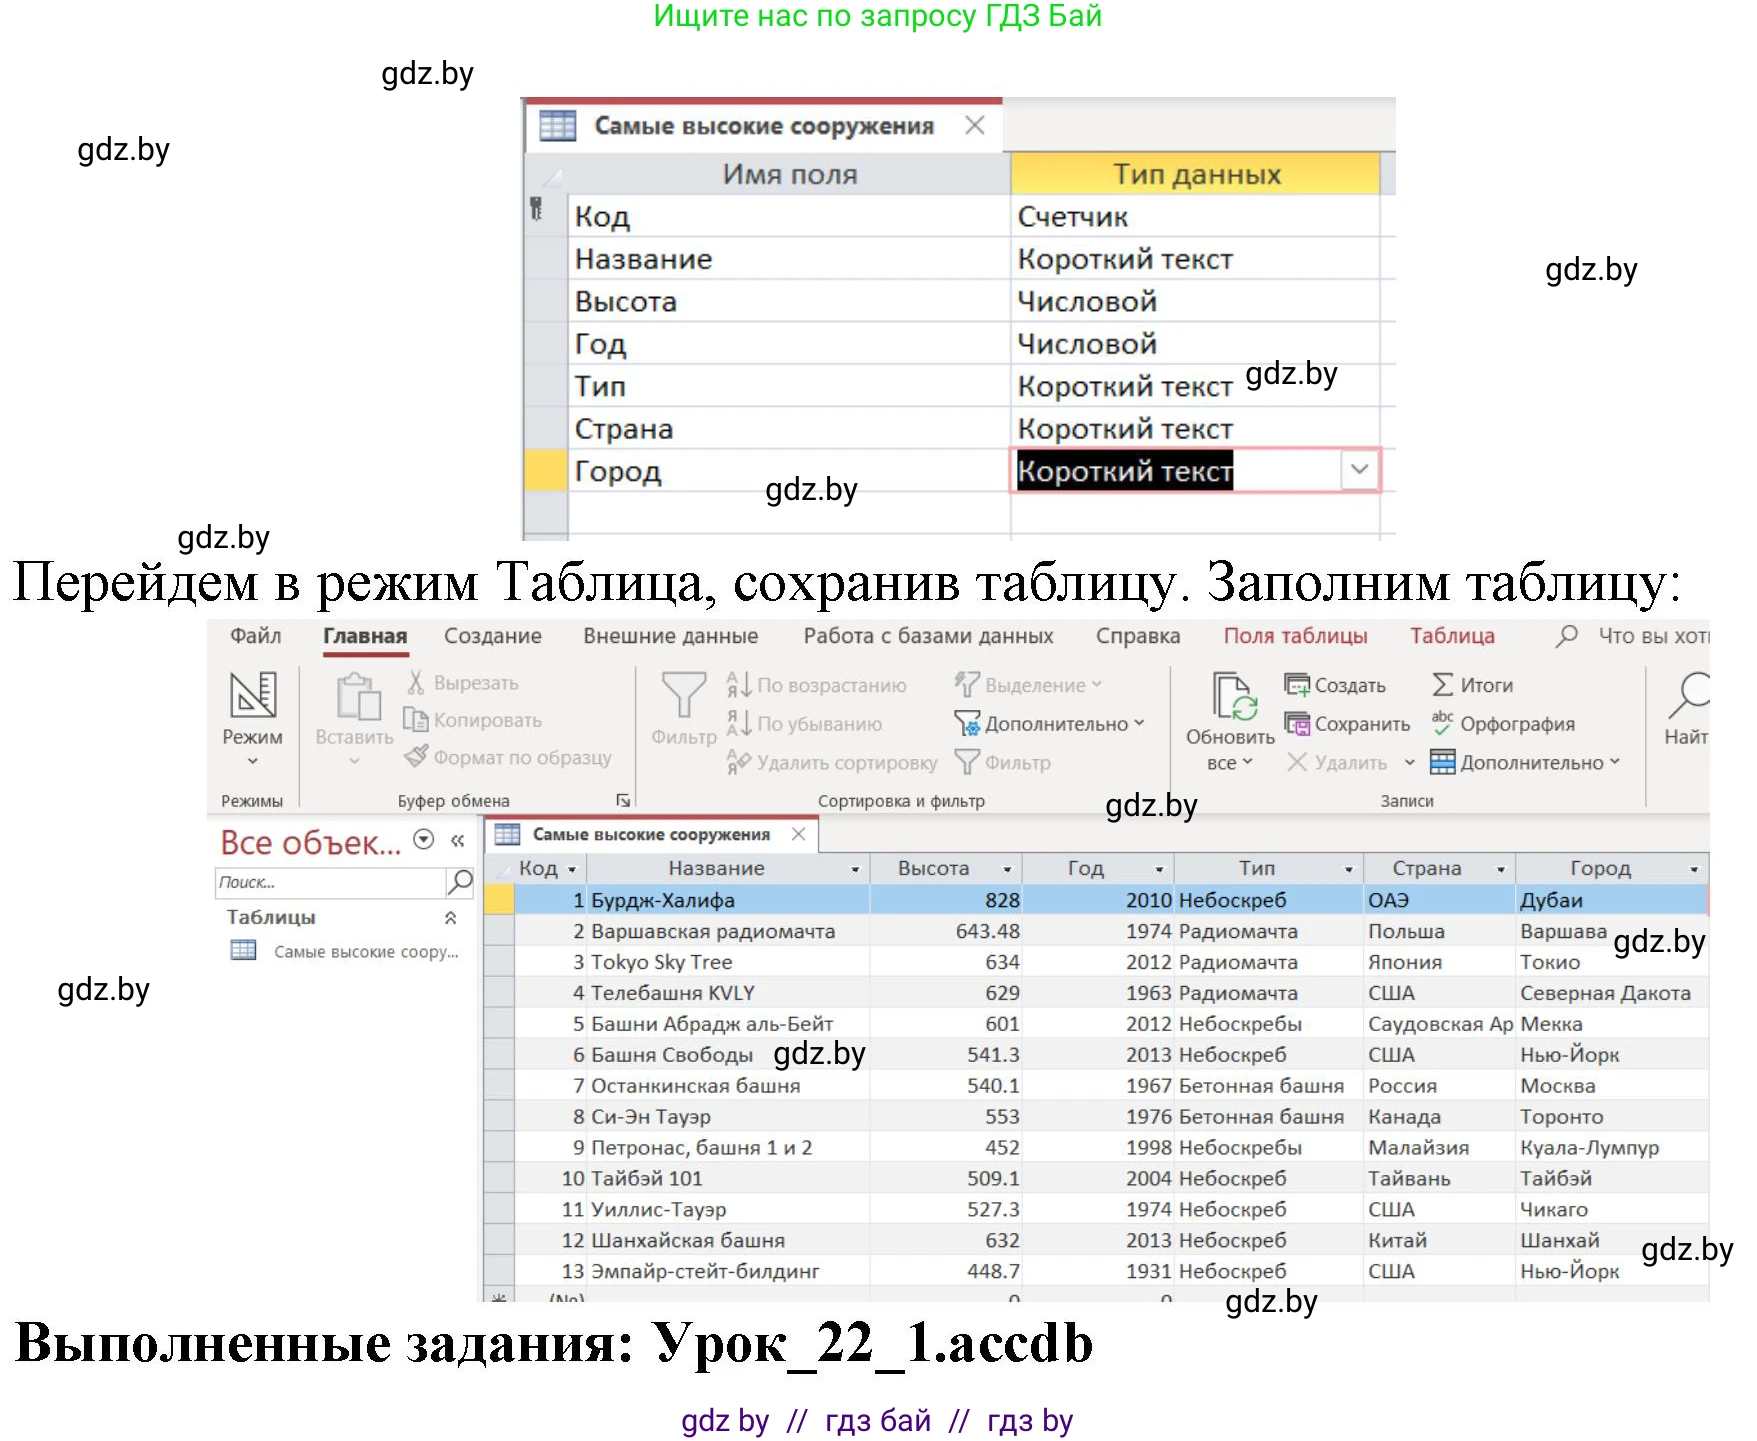Image resolution: width=1757 pixels, height=1441 pixels.
Task: Click Удалить сортировку button
Action: 829,762
